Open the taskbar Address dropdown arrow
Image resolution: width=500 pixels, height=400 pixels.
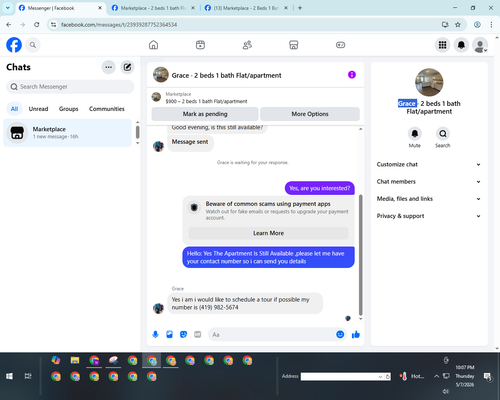(380, 377)
